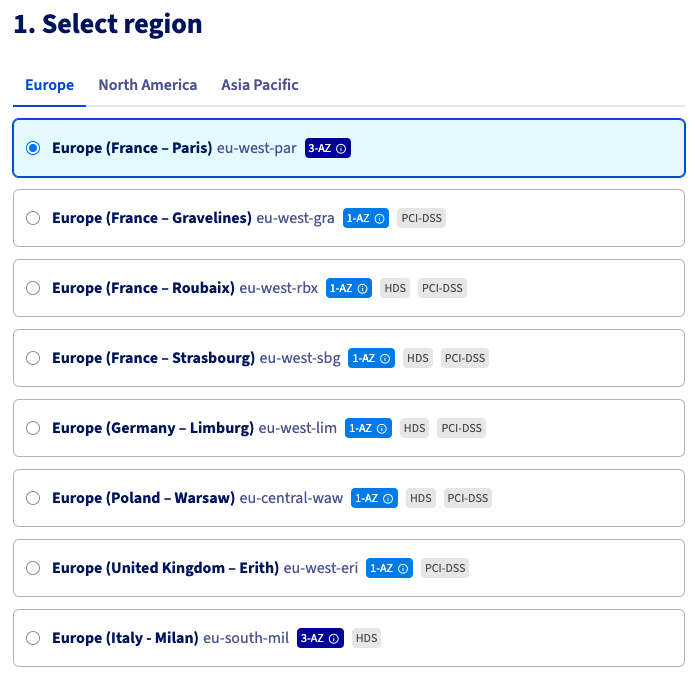Click the HDS tag on Milan row

pos(367,639)
